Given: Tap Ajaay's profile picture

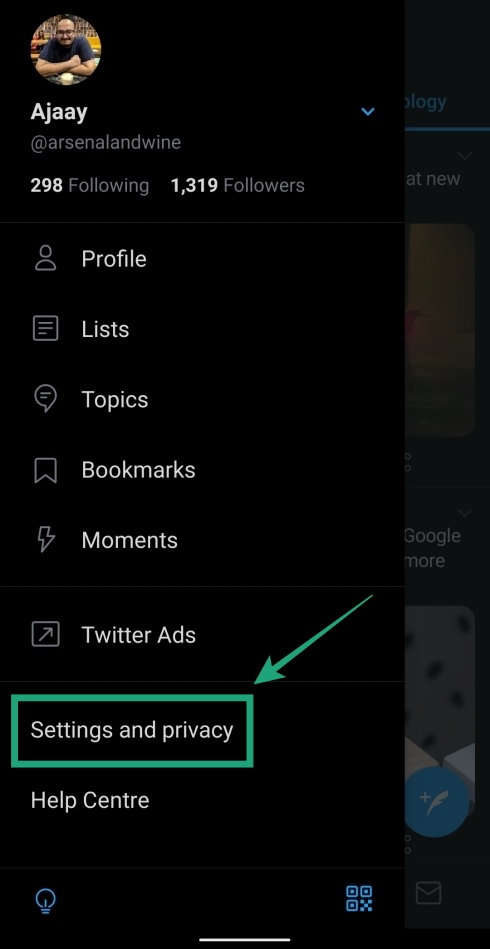Looking at the screenshot, I should tap(66, 49).
